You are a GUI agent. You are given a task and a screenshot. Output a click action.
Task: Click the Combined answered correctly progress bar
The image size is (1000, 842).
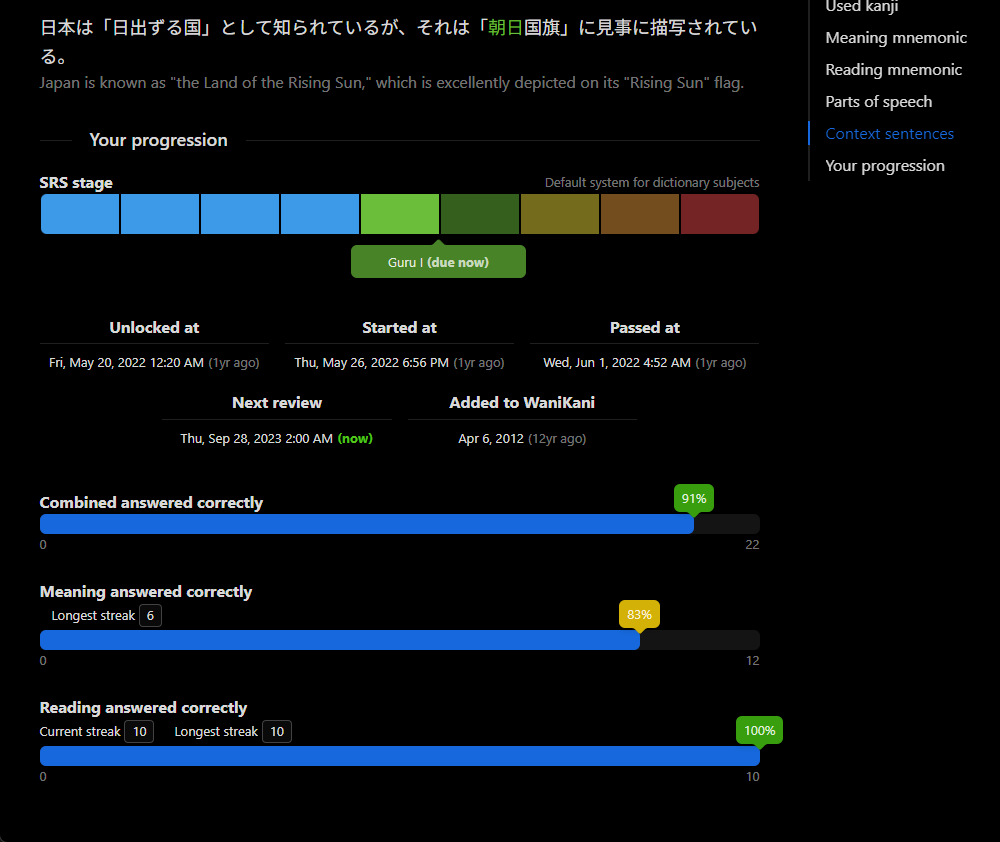click(x=400, y=524)
